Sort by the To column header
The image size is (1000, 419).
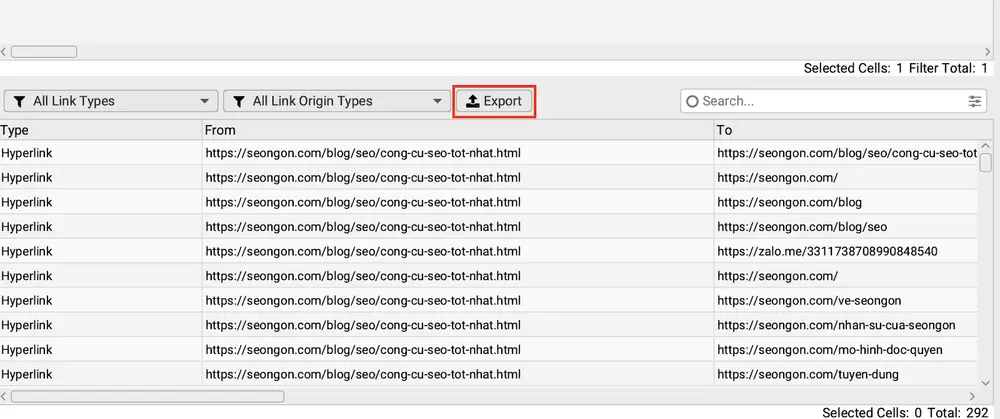[x=853, y=130]
